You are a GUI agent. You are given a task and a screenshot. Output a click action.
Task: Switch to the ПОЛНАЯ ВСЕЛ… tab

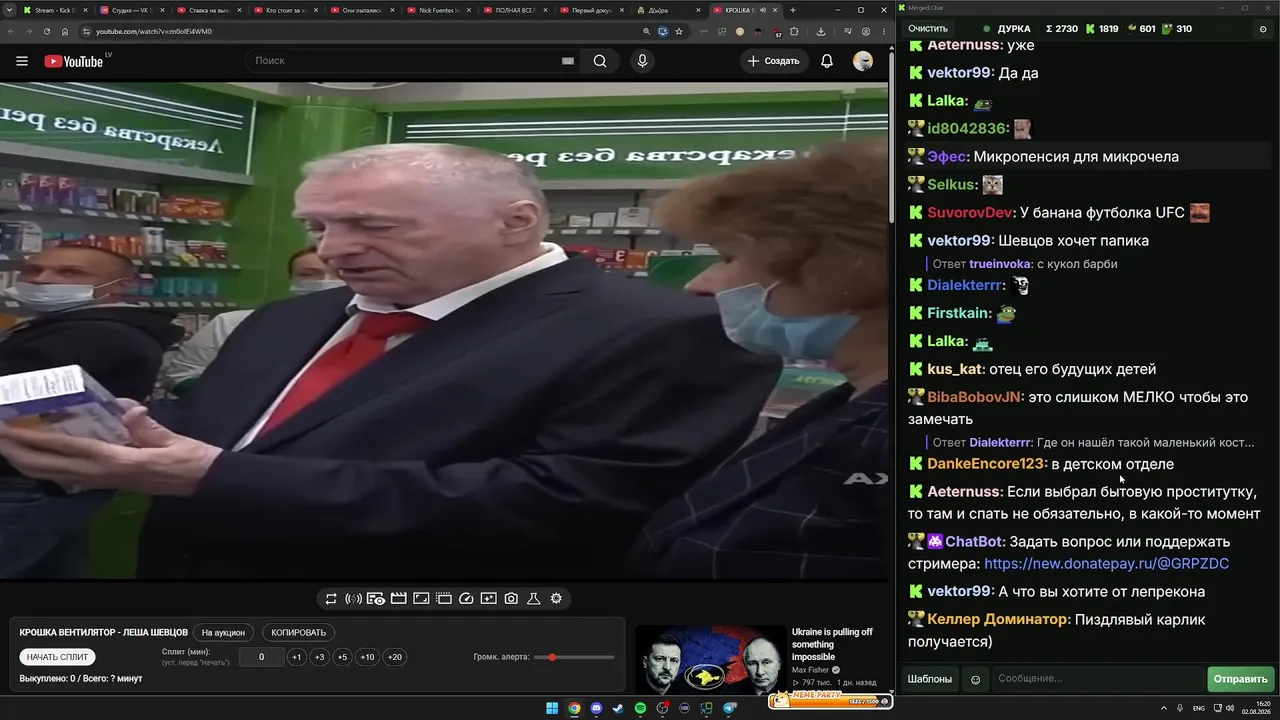(x=515, y=10)
